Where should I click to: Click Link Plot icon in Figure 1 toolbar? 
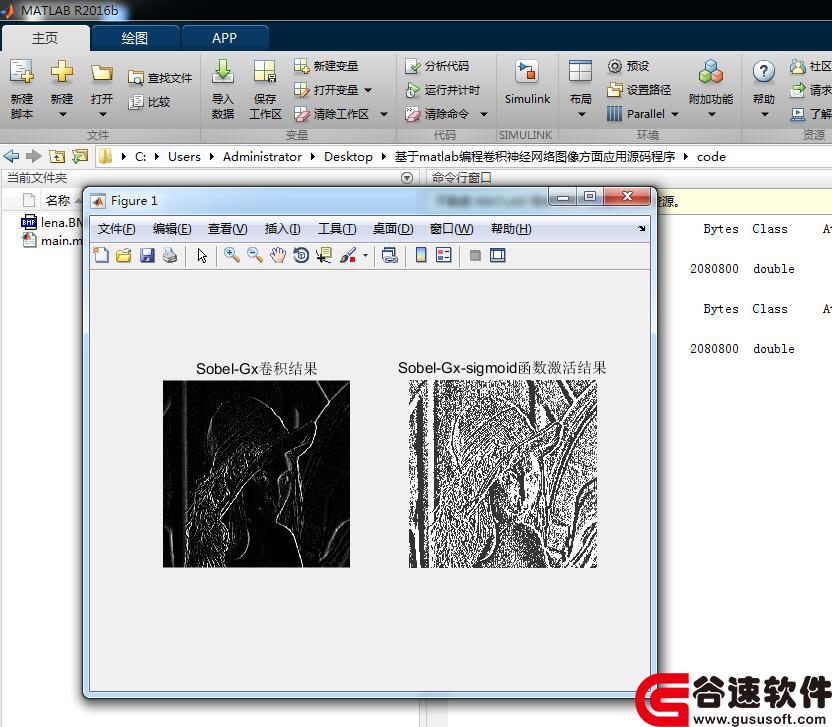389,255
